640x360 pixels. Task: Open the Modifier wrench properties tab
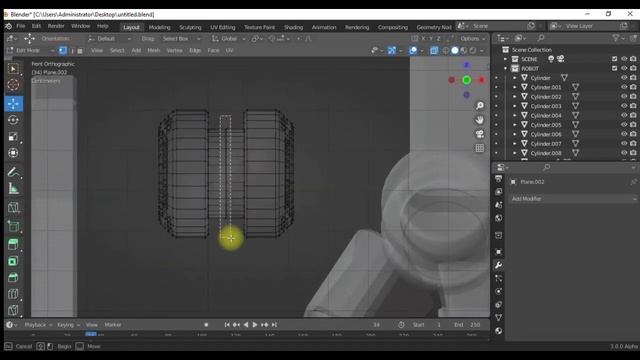click(498, 265)
